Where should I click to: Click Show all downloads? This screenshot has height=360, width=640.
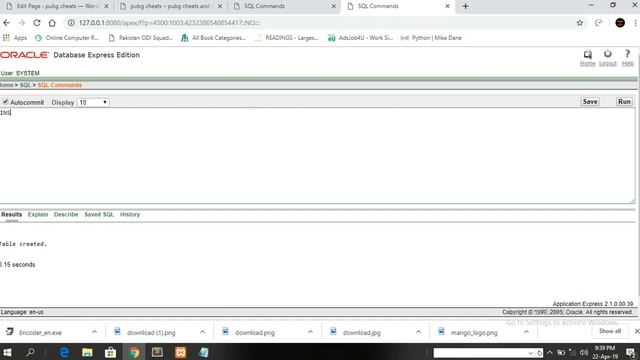[610, 331]
